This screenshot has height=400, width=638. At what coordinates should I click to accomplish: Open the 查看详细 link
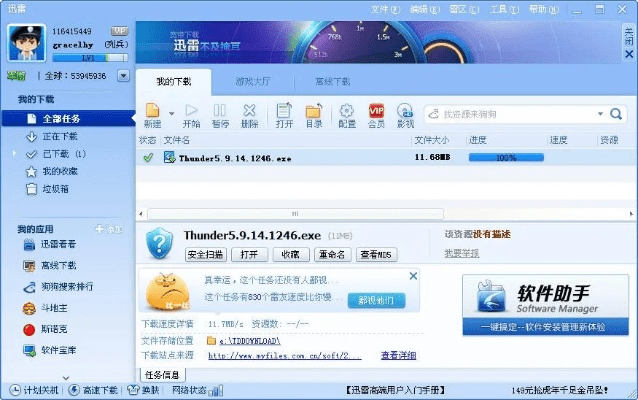pos(400,355)
